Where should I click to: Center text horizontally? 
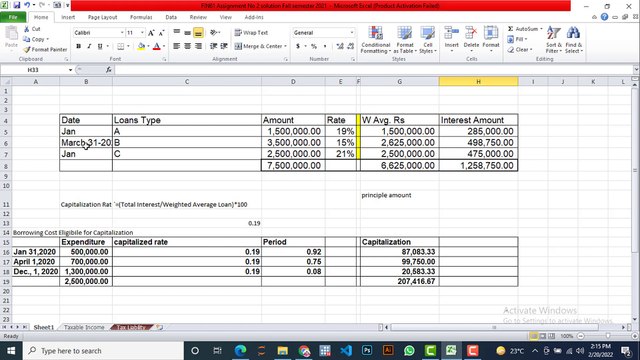pos(187,46)
